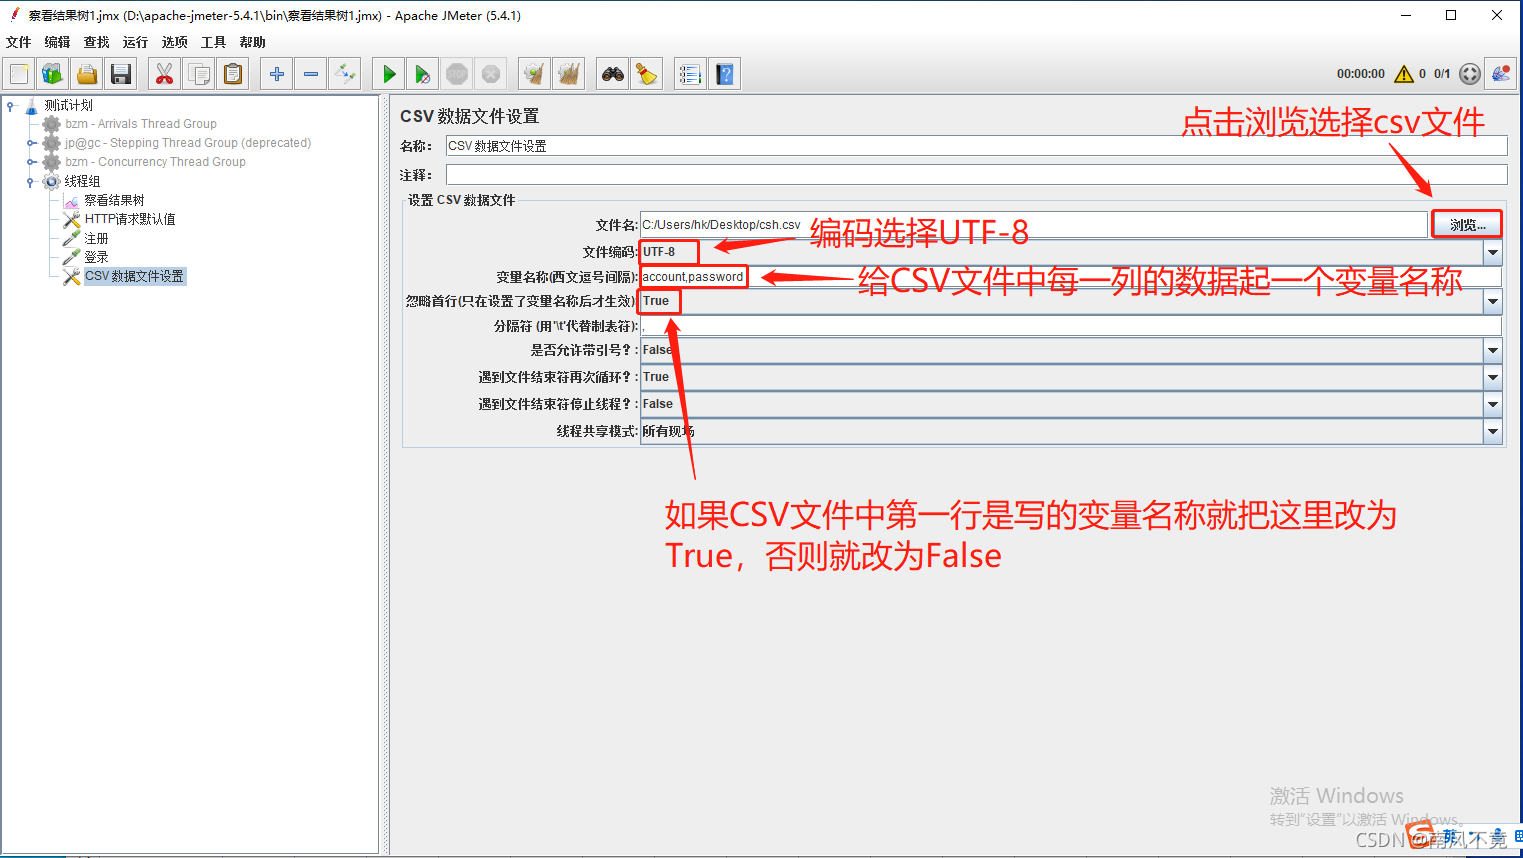Open the 遇到文件结束符再次循环 dropdown arrow
The image size is (1523, 858).
click(x=1492, y=377)
